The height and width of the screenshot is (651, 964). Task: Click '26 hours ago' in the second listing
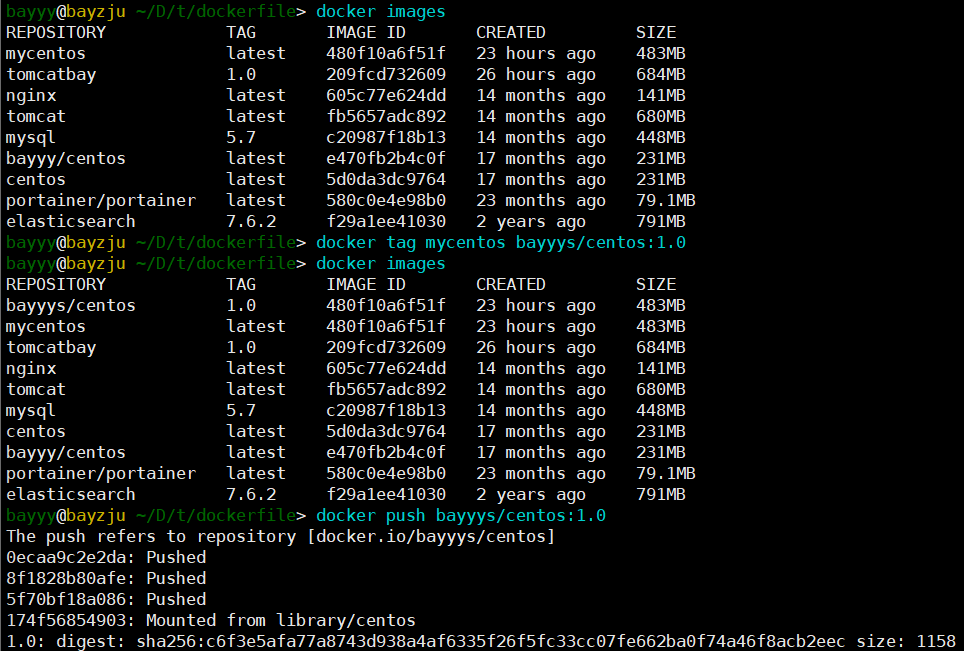point(535,348)
